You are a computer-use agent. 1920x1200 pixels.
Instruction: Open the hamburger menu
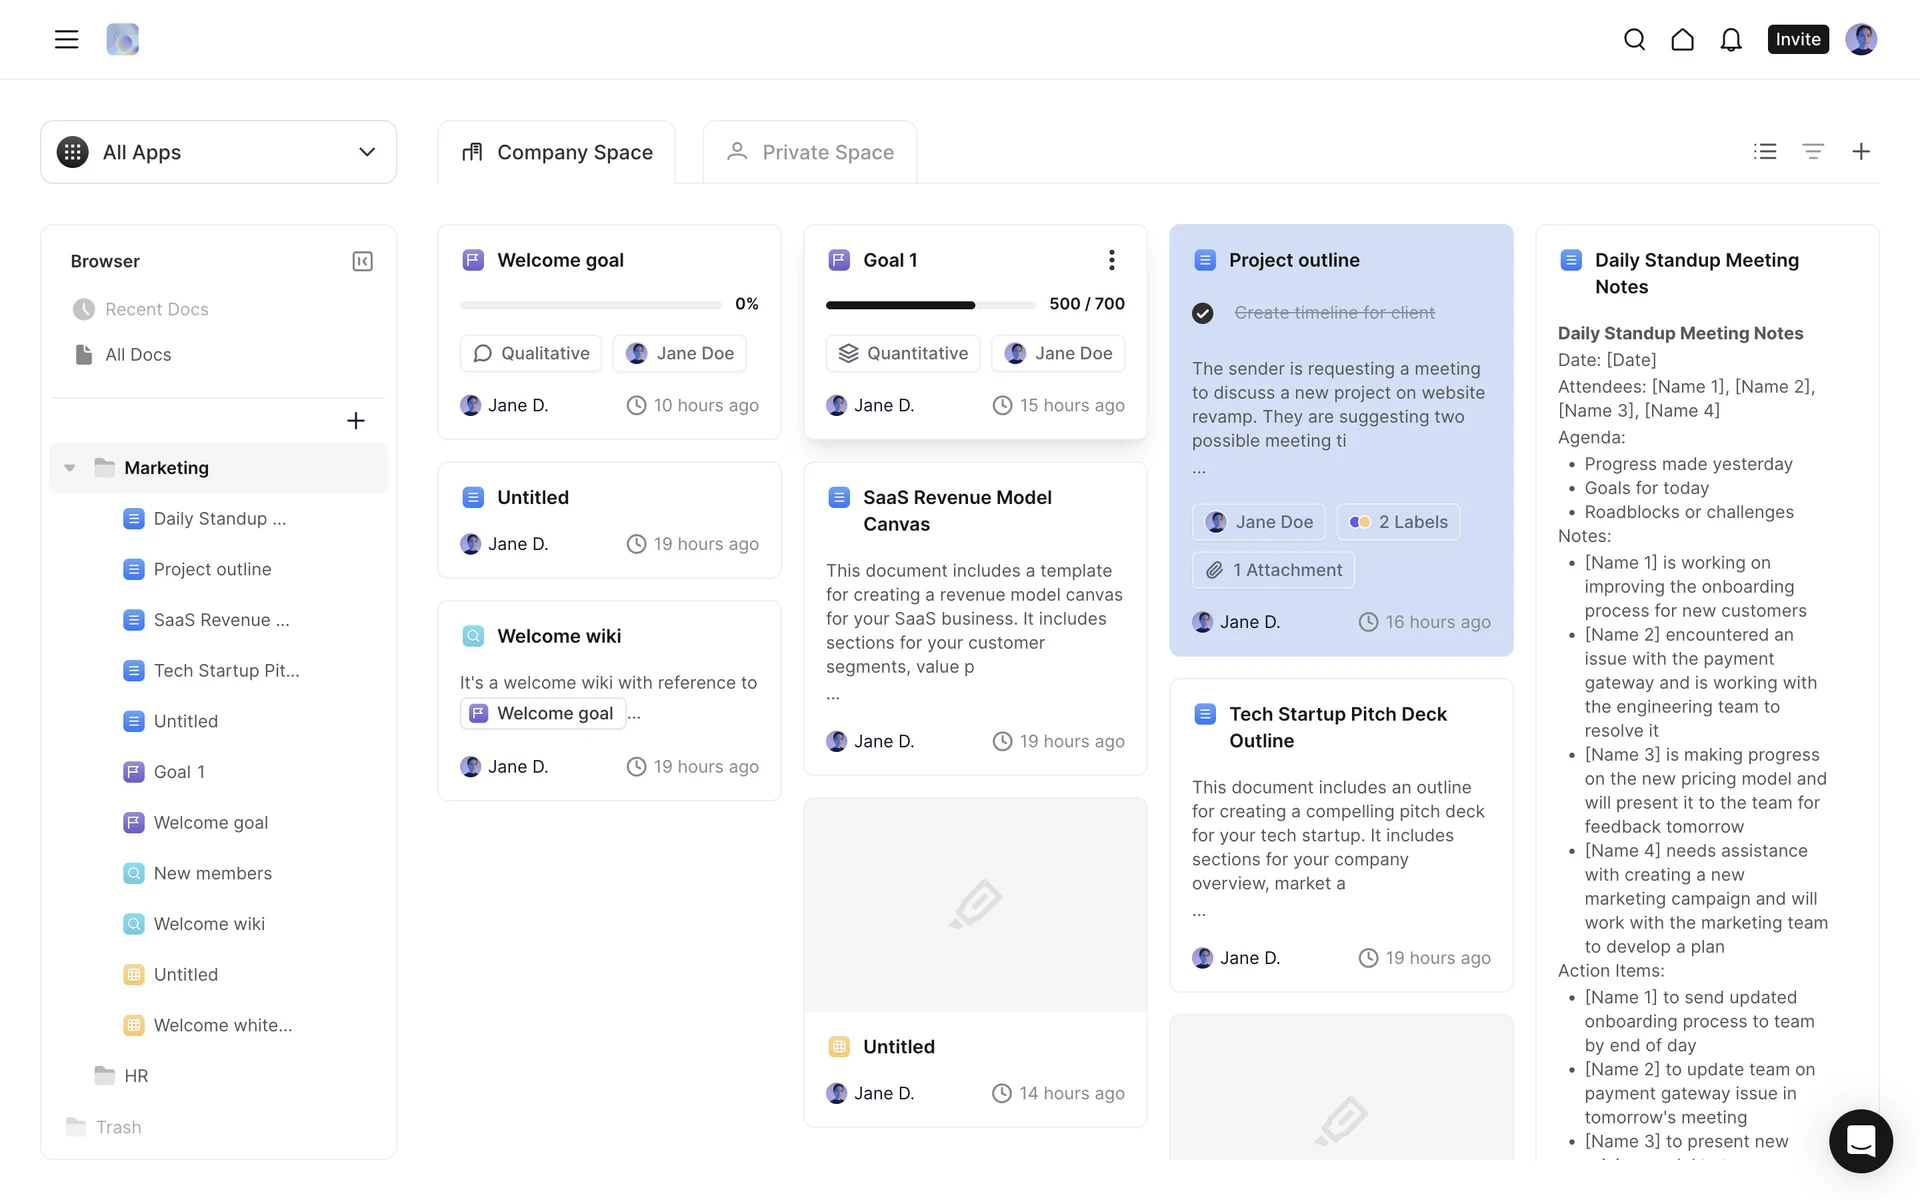pos(66,39)
